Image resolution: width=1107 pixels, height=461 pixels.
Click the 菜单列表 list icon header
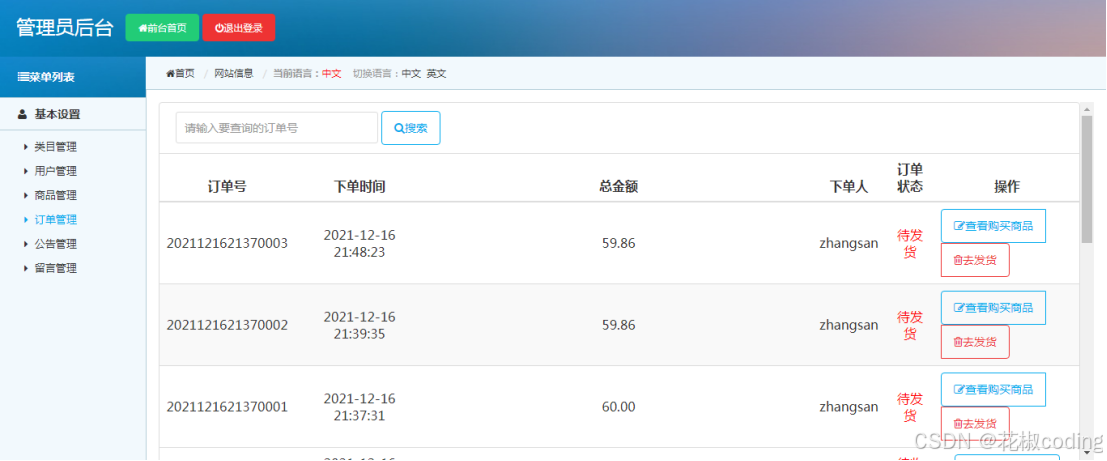[46, 77]
